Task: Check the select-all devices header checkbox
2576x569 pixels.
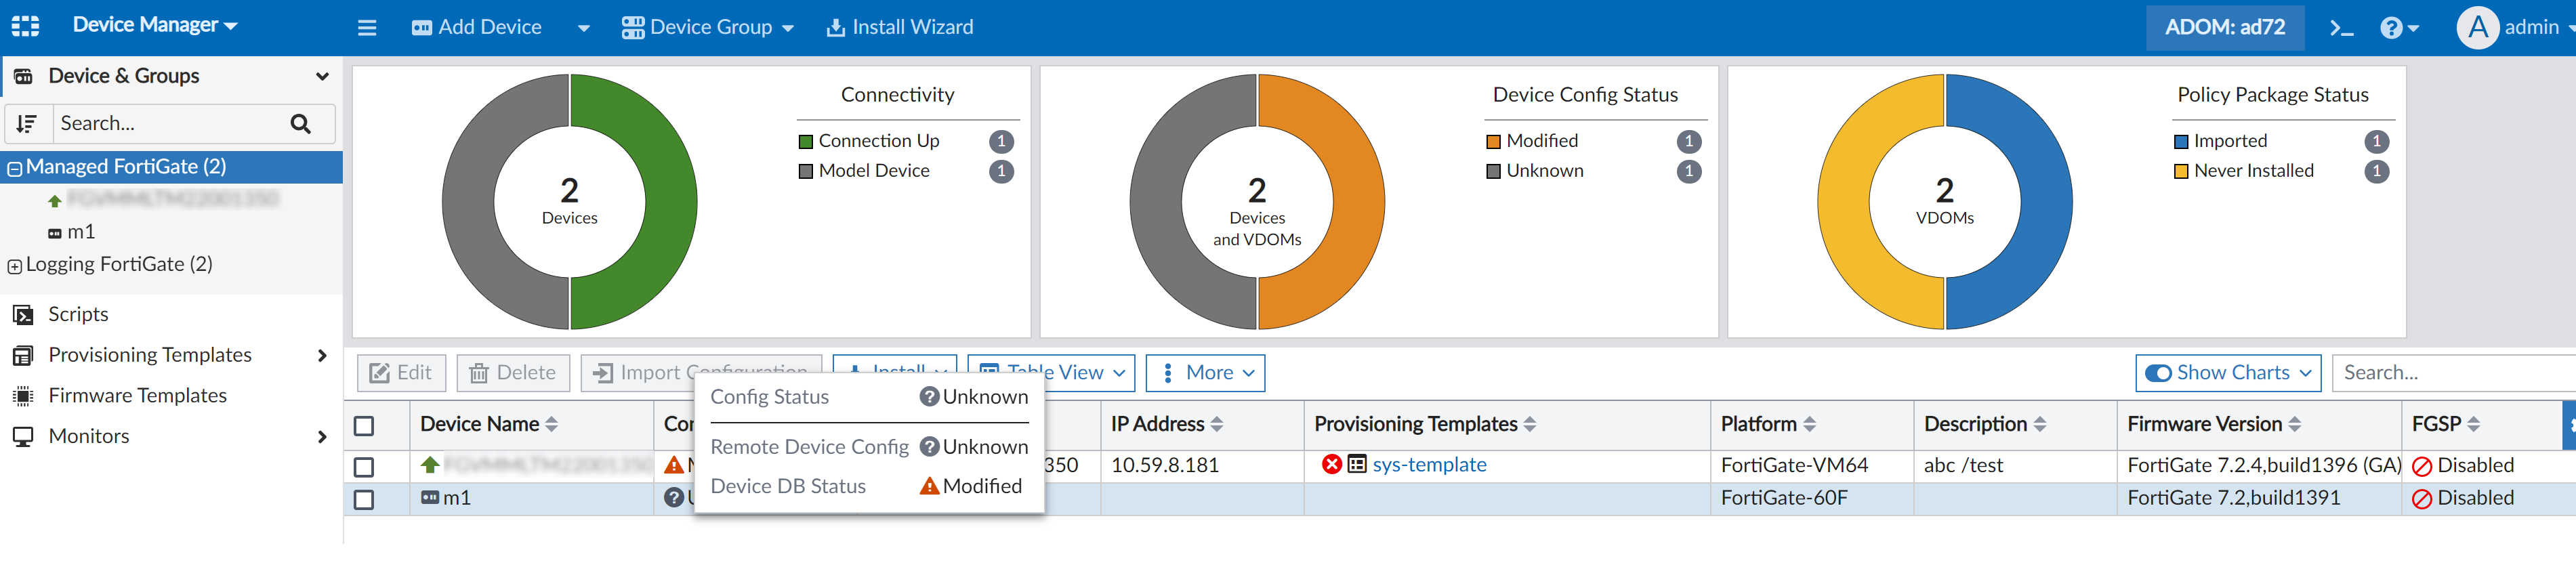Action: tap(364, 426)
